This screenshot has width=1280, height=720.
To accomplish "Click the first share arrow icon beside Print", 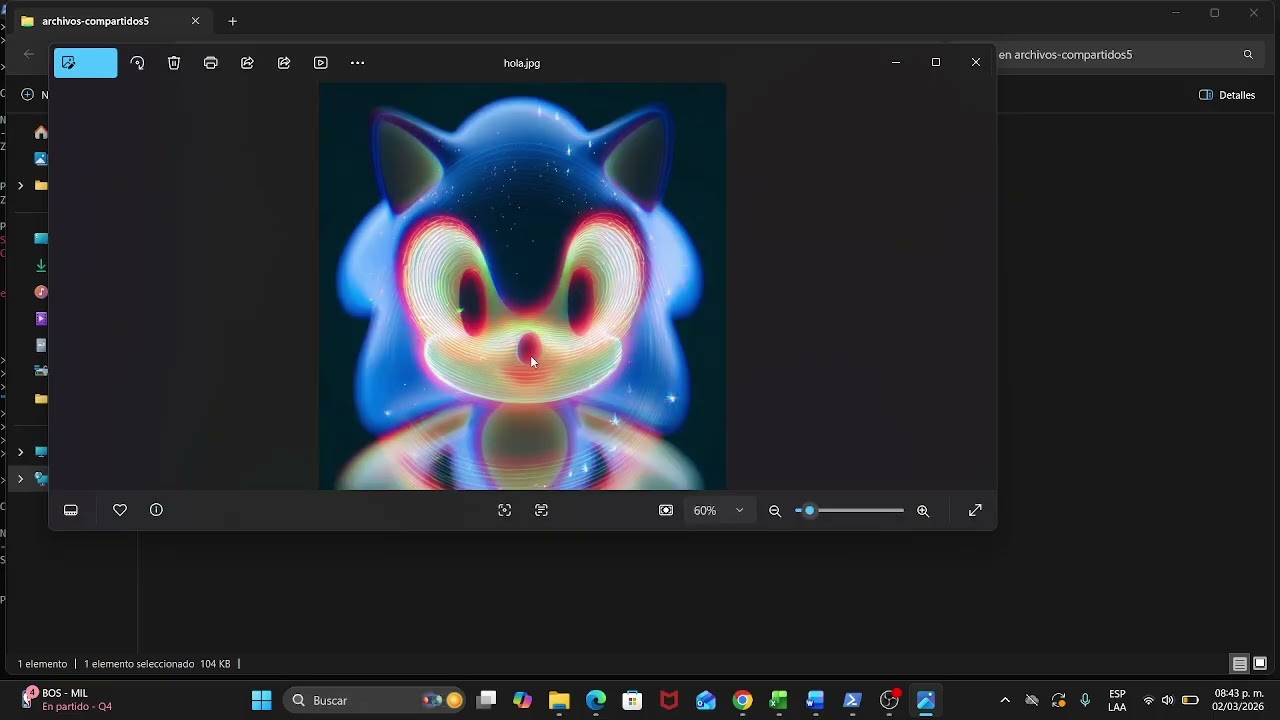I will tap(247, 63).
